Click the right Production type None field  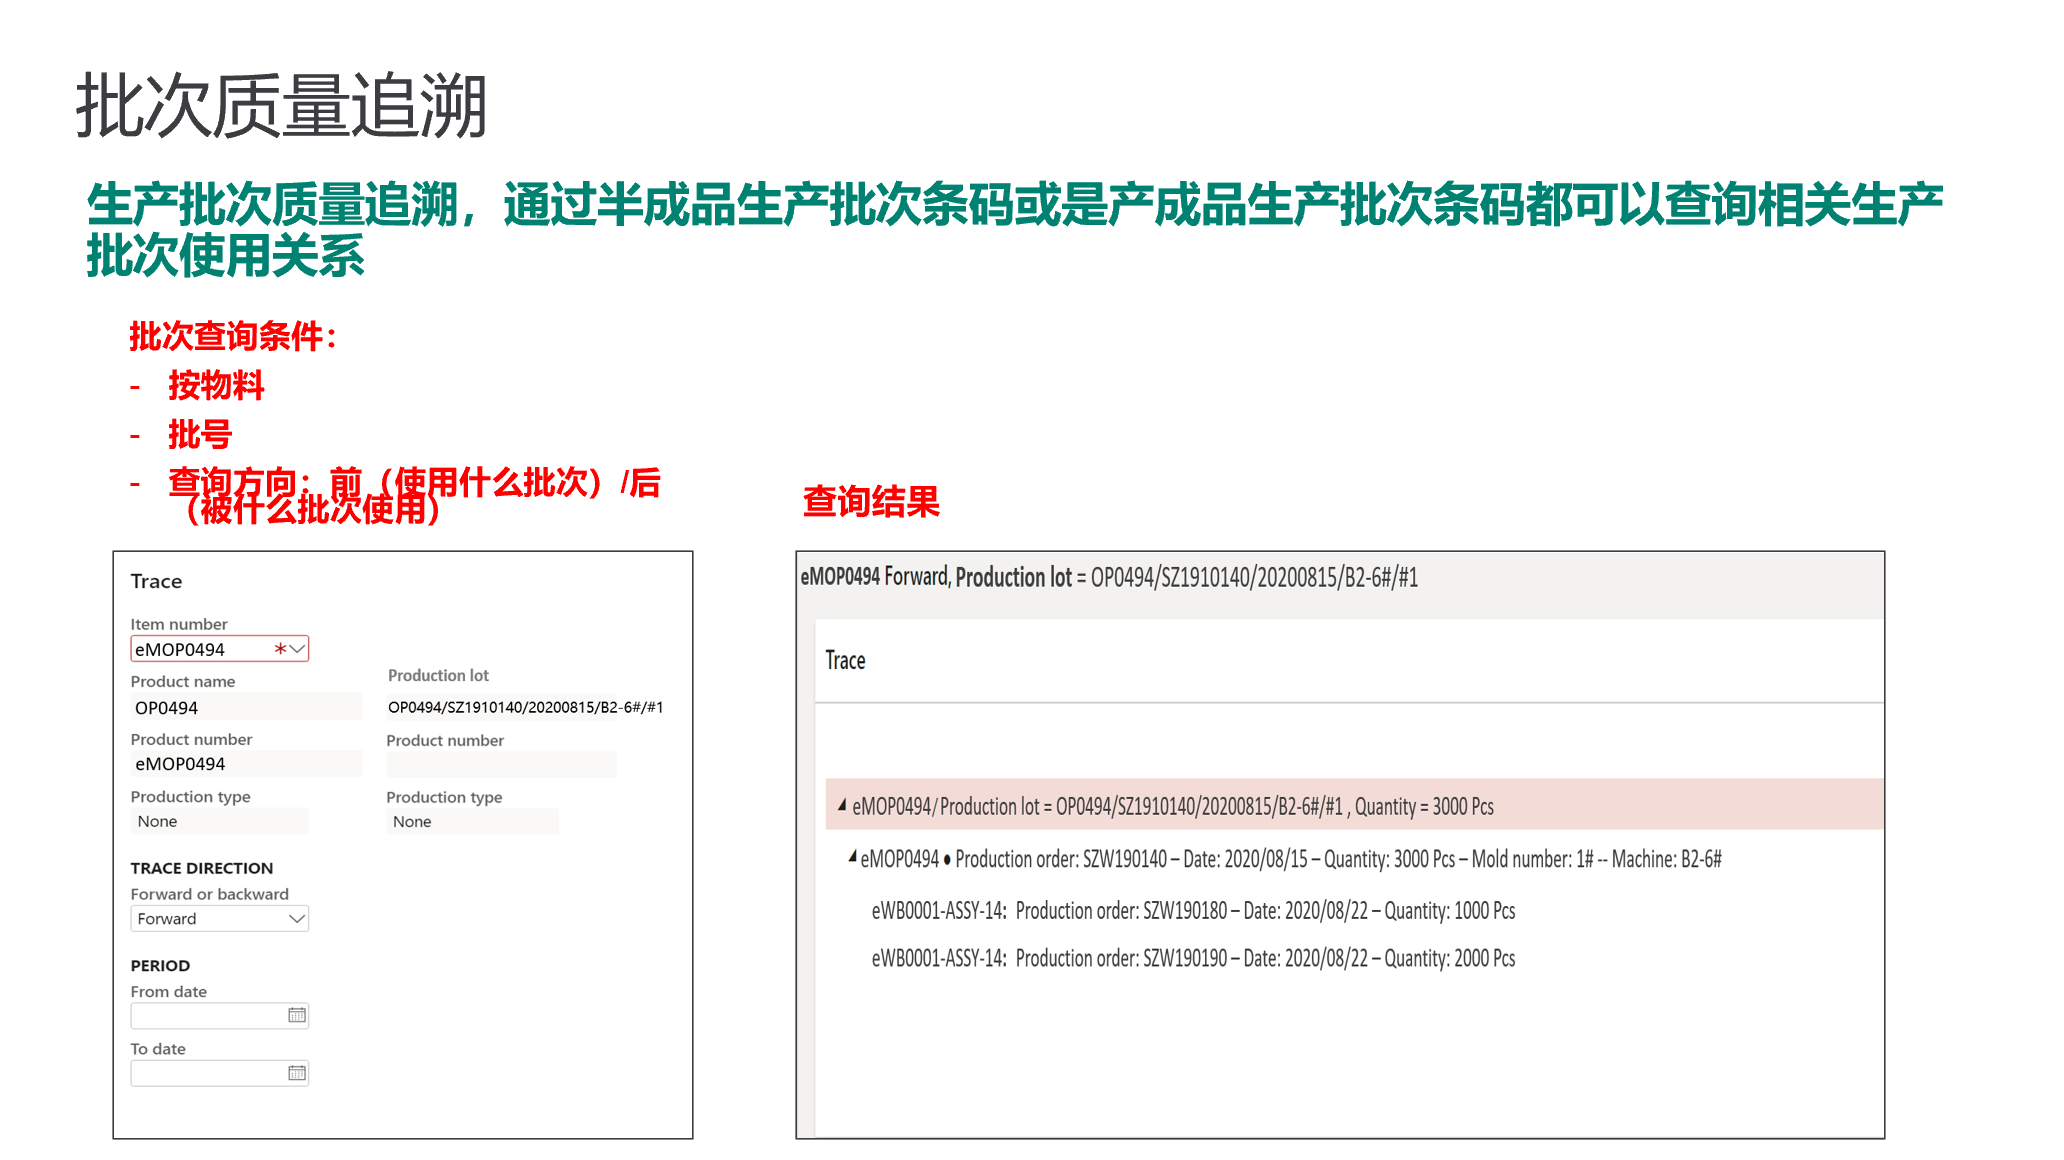tap(472, 821)
